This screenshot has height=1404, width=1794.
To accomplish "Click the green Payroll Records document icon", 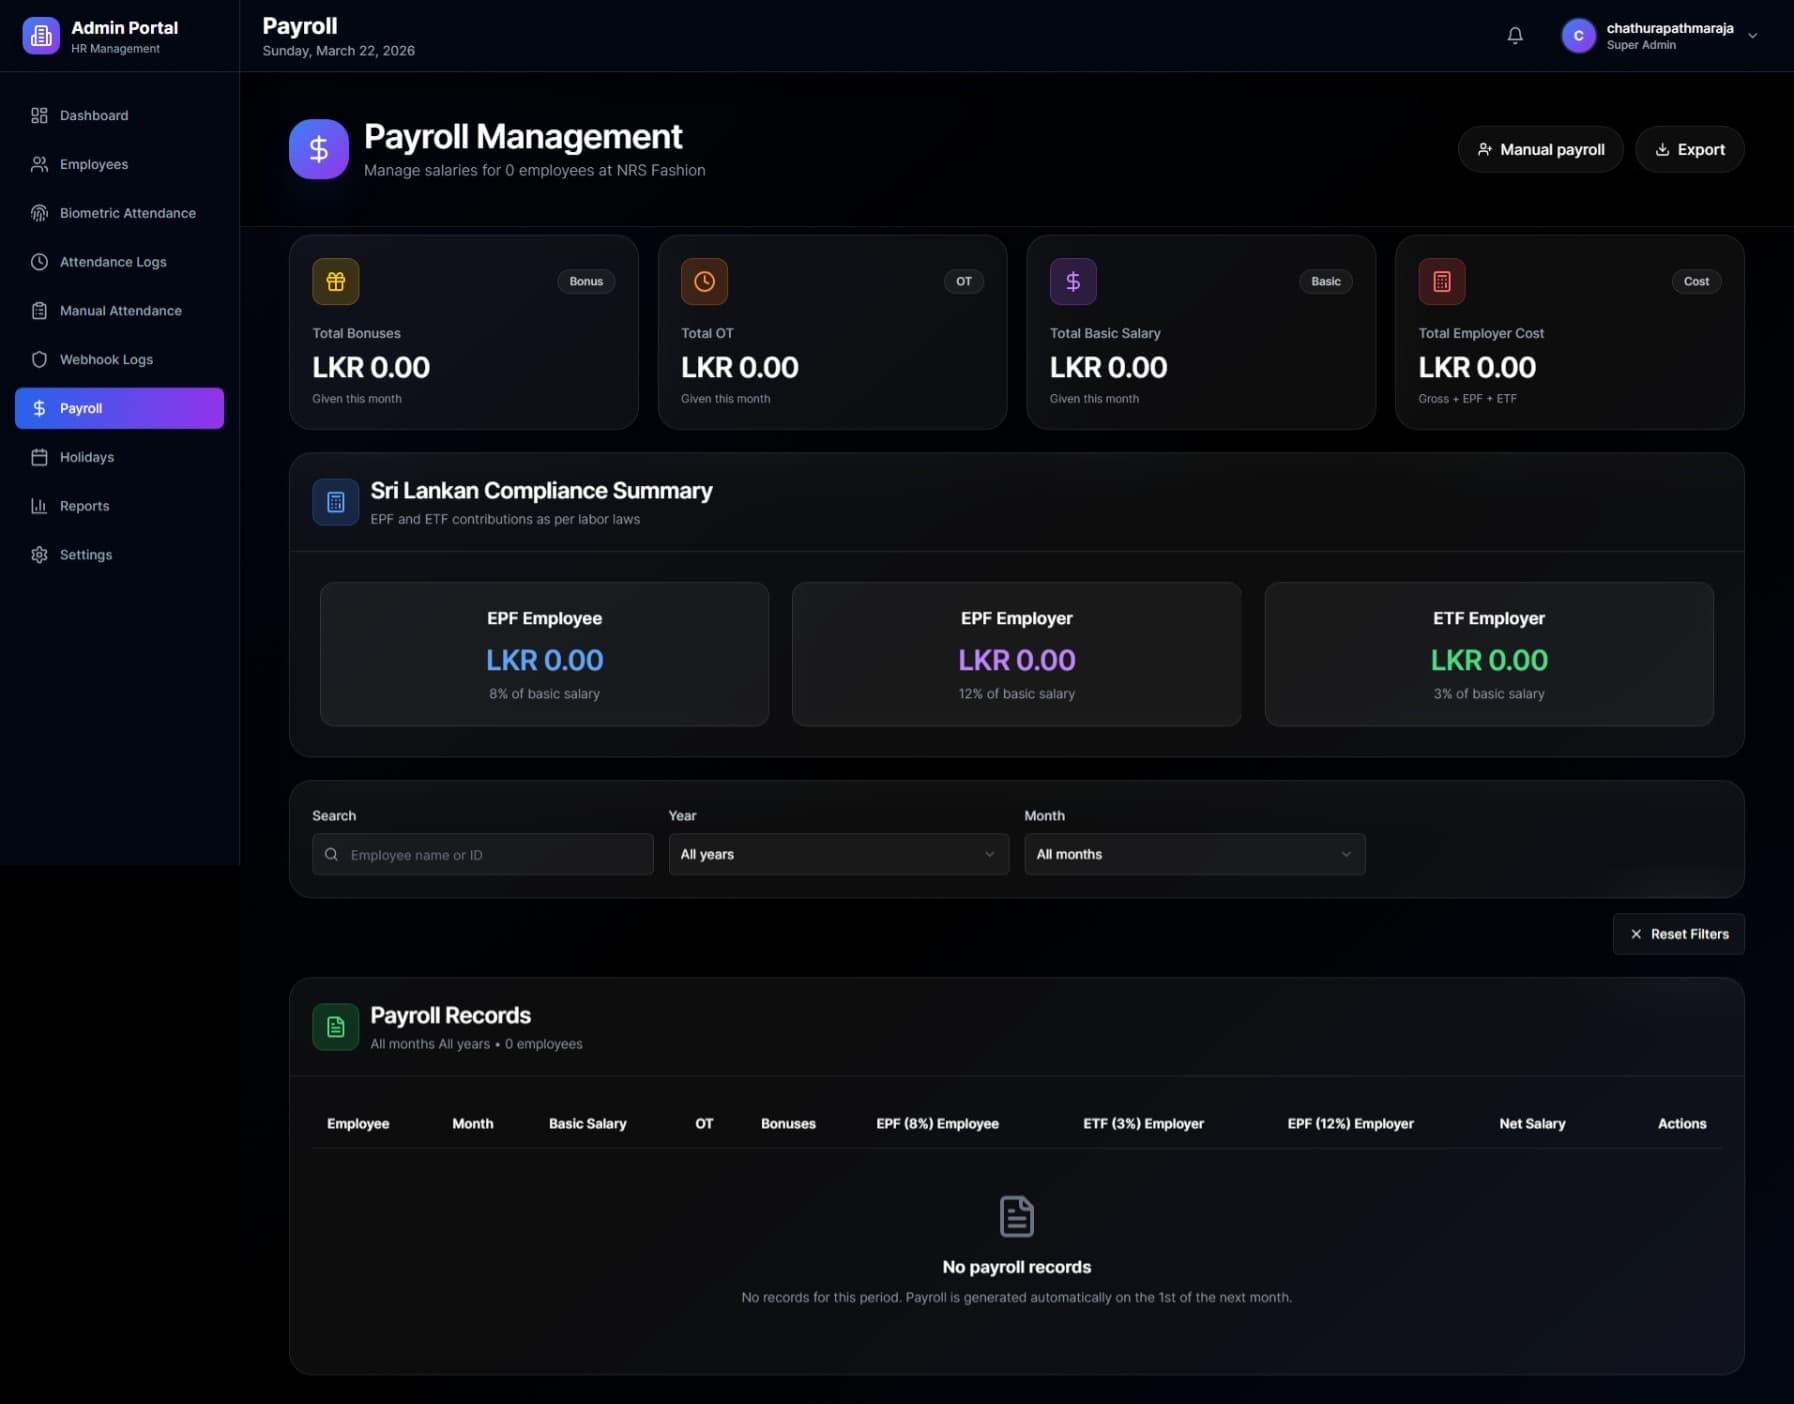I will tap(335, 1027).
